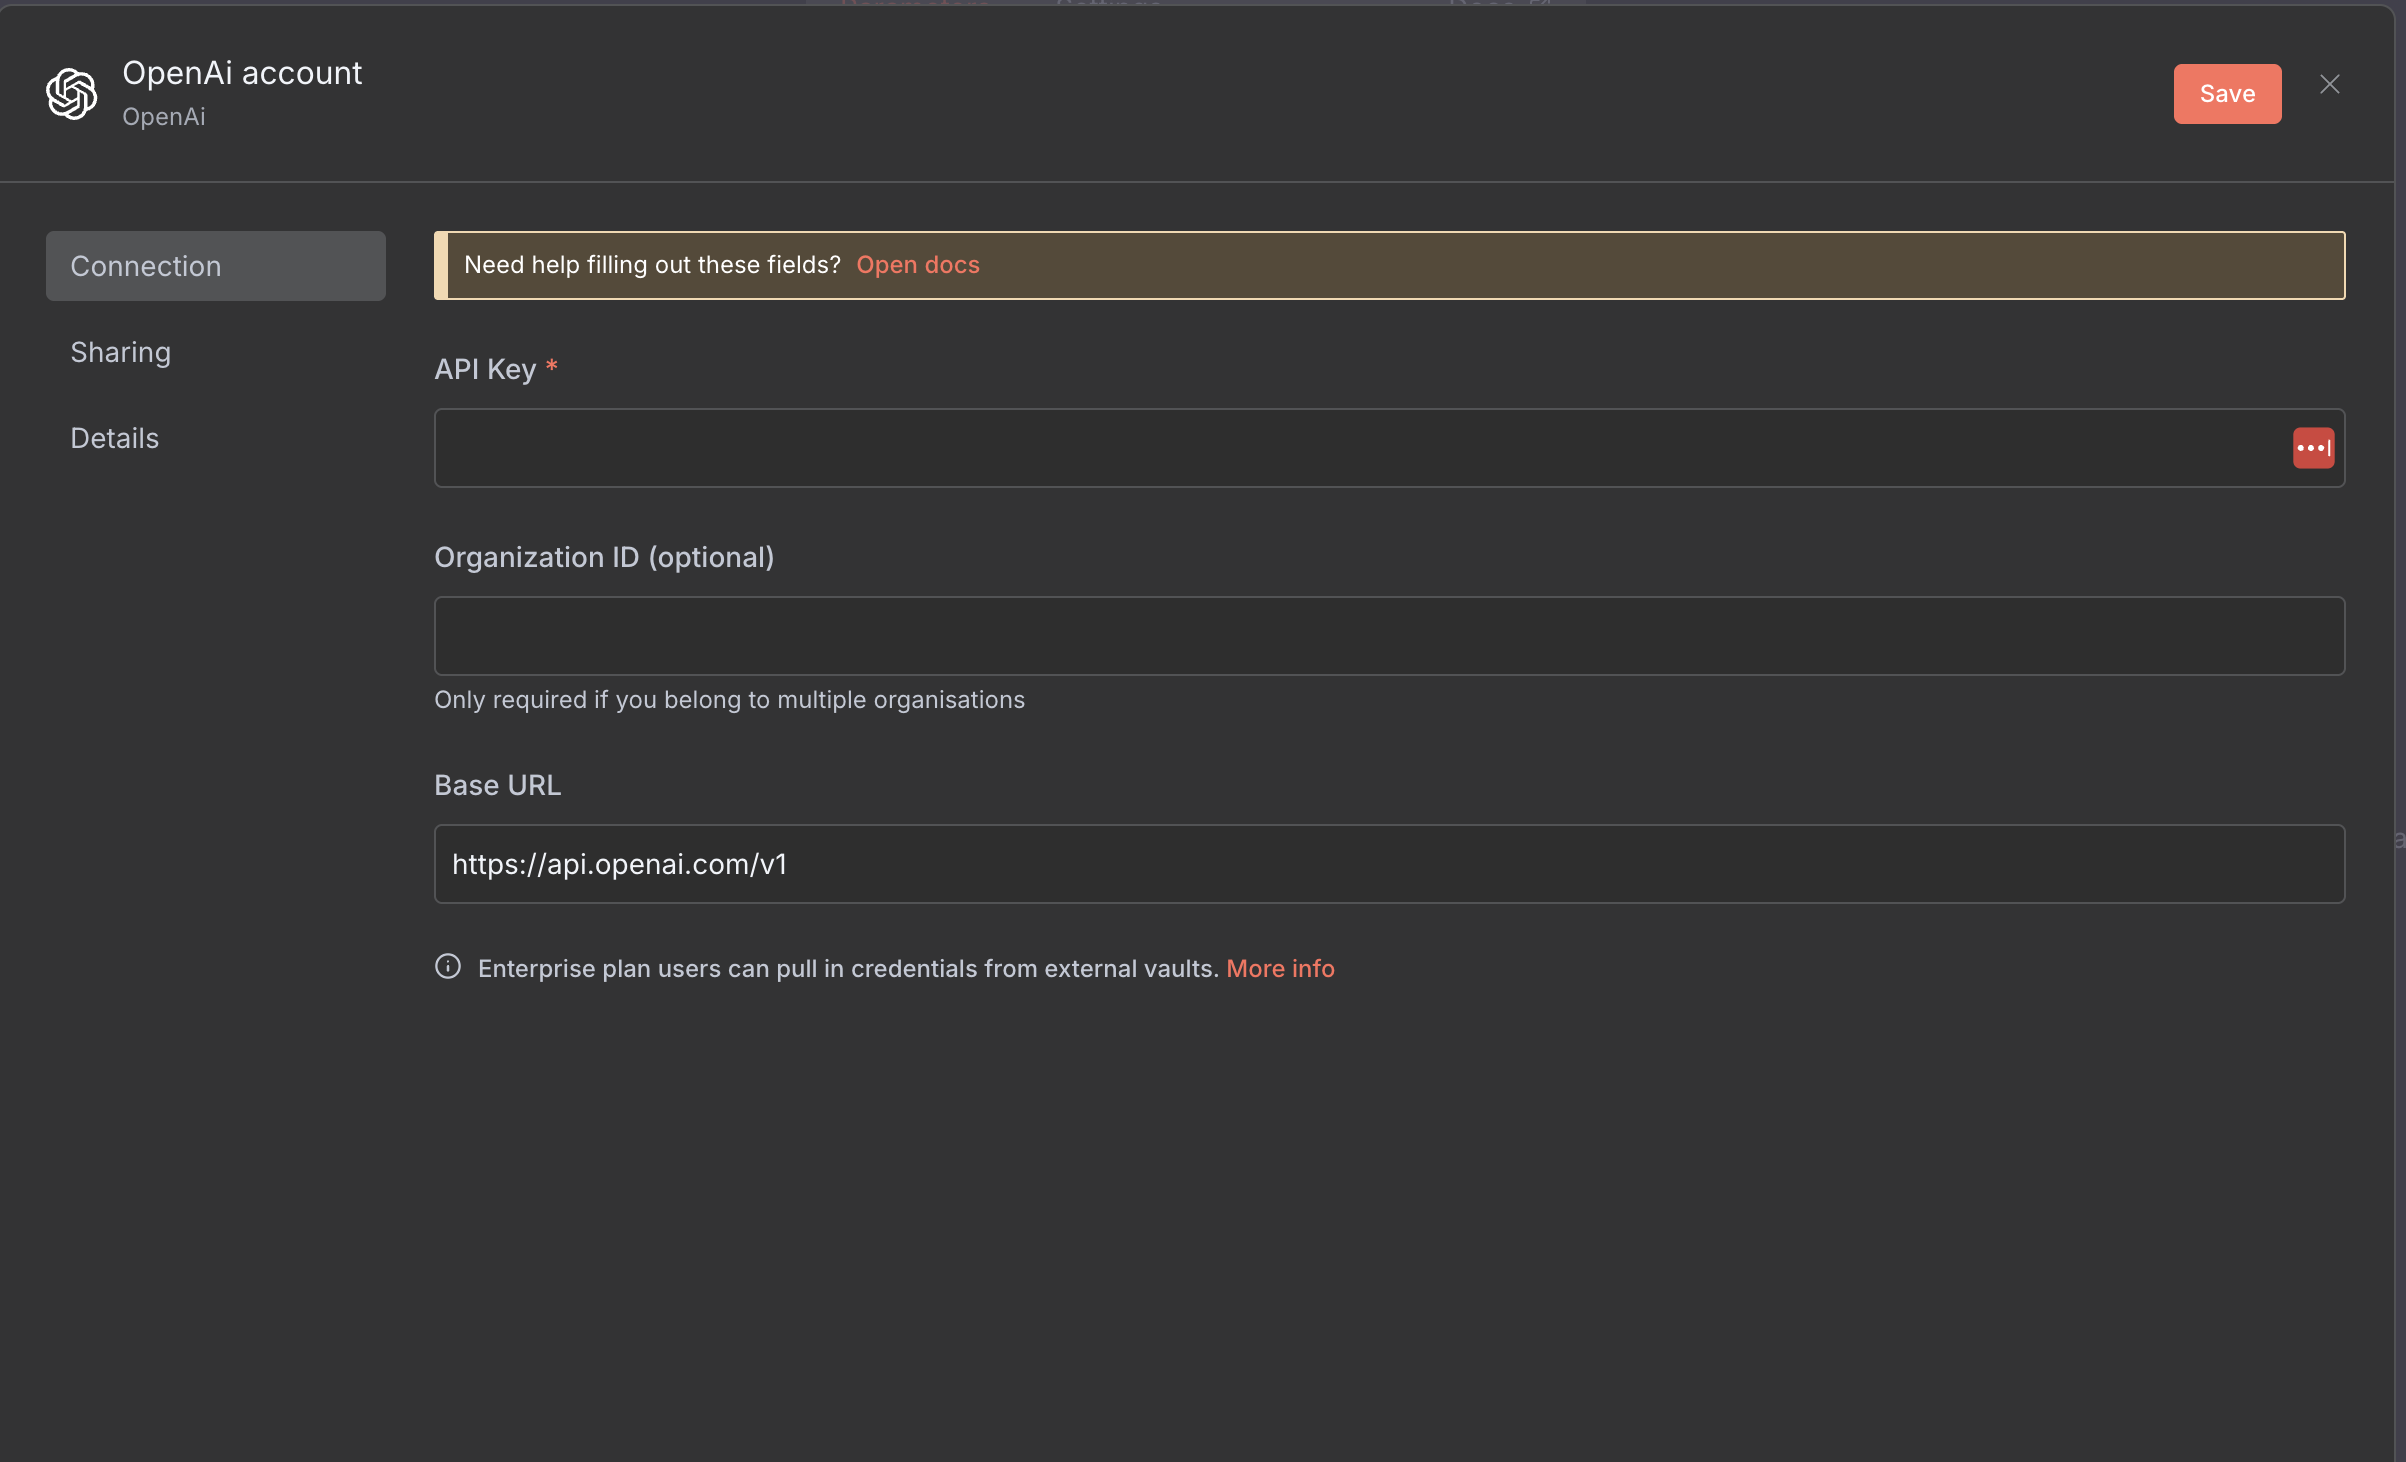Click the OpenAi subtitle under account name
The image size is (2406, 1462).
click(x=164, y=117)
